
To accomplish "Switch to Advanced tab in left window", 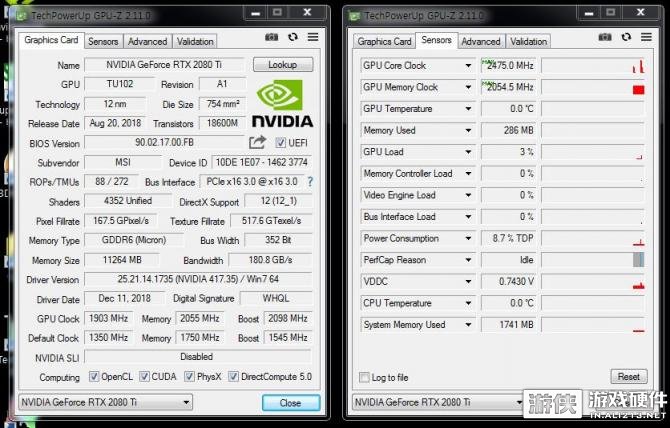I will click(x=147, y=41).
